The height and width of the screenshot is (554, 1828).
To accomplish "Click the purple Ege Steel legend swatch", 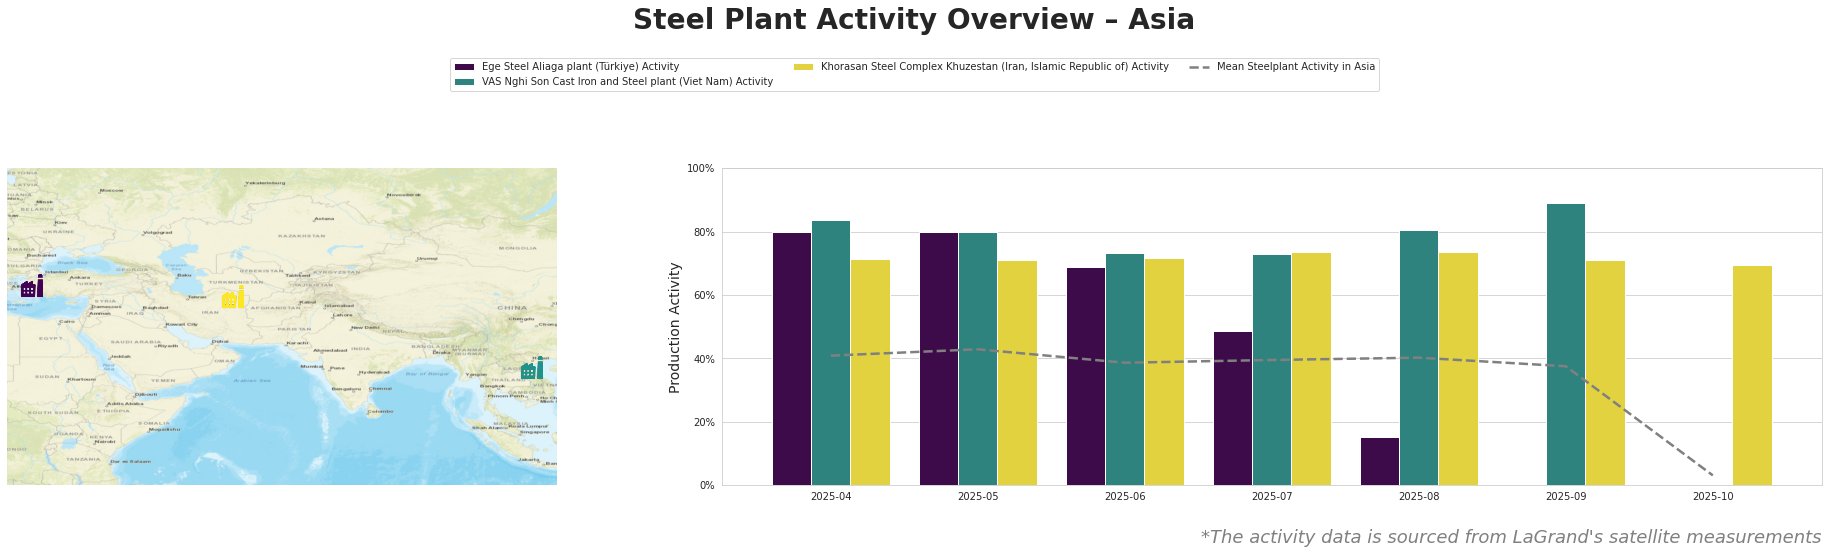I will (465, 67).
